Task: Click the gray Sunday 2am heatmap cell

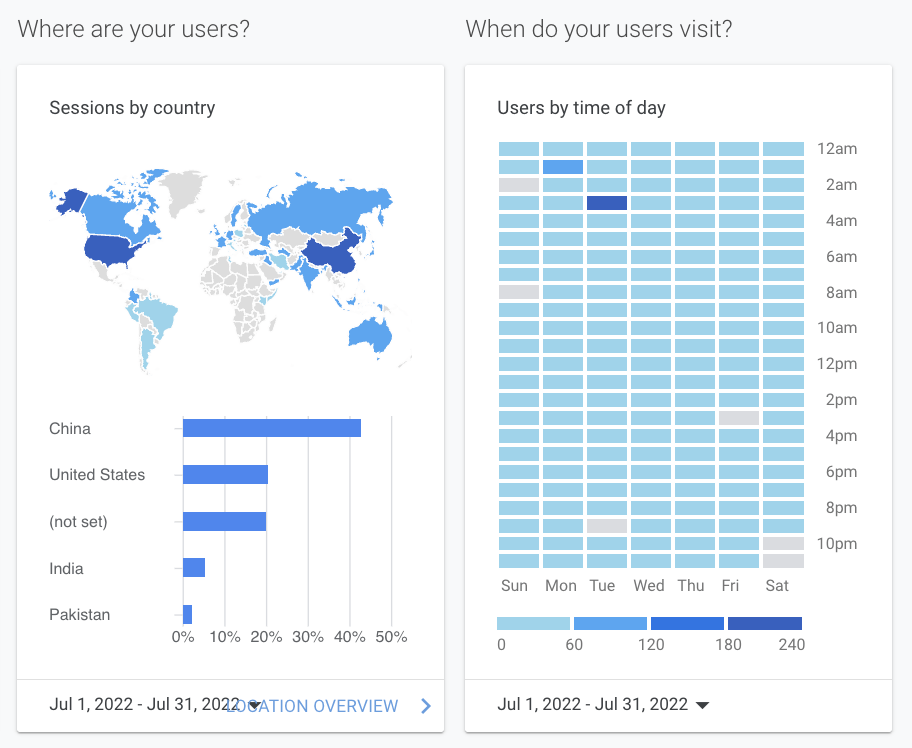Action: coord(519,185)
